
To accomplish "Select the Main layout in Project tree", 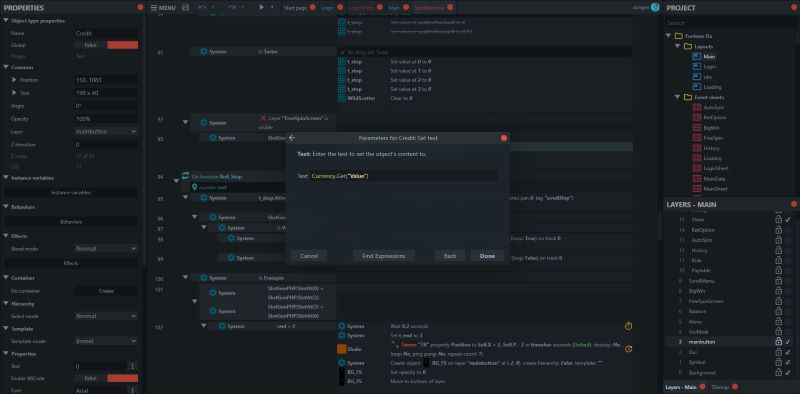I will (709, 56).
